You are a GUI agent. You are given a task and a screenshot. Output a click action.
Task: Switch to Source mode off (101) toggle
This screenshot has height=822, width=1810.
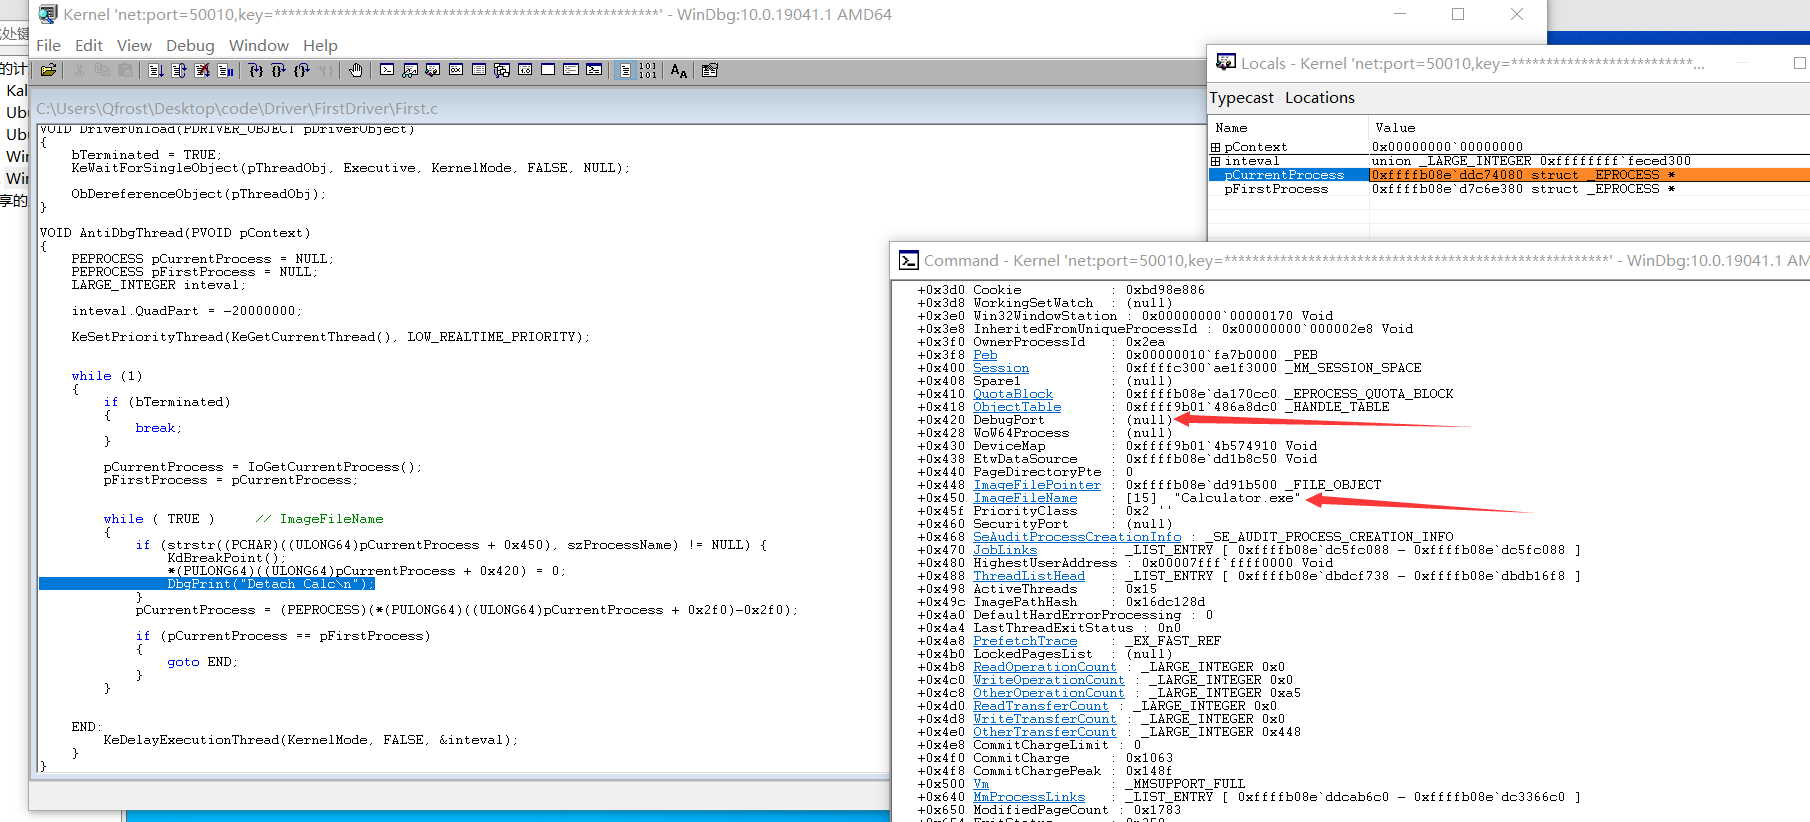pos(648,70)
